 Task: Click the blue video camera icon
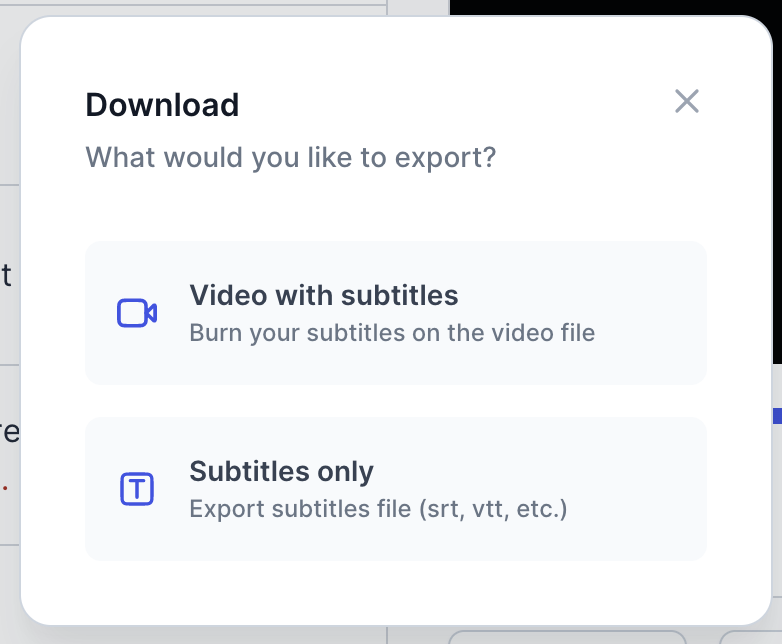pyautogui.click(x=137, y=313)
